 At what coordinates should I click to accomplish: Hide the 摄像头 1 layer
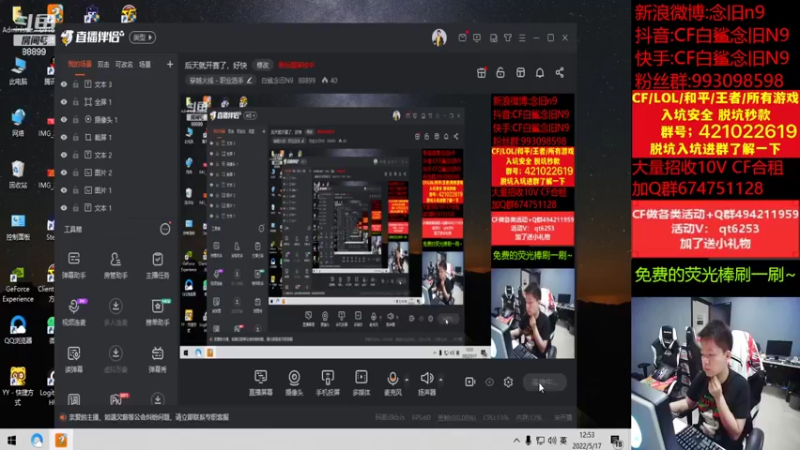[x=64, y=119]
